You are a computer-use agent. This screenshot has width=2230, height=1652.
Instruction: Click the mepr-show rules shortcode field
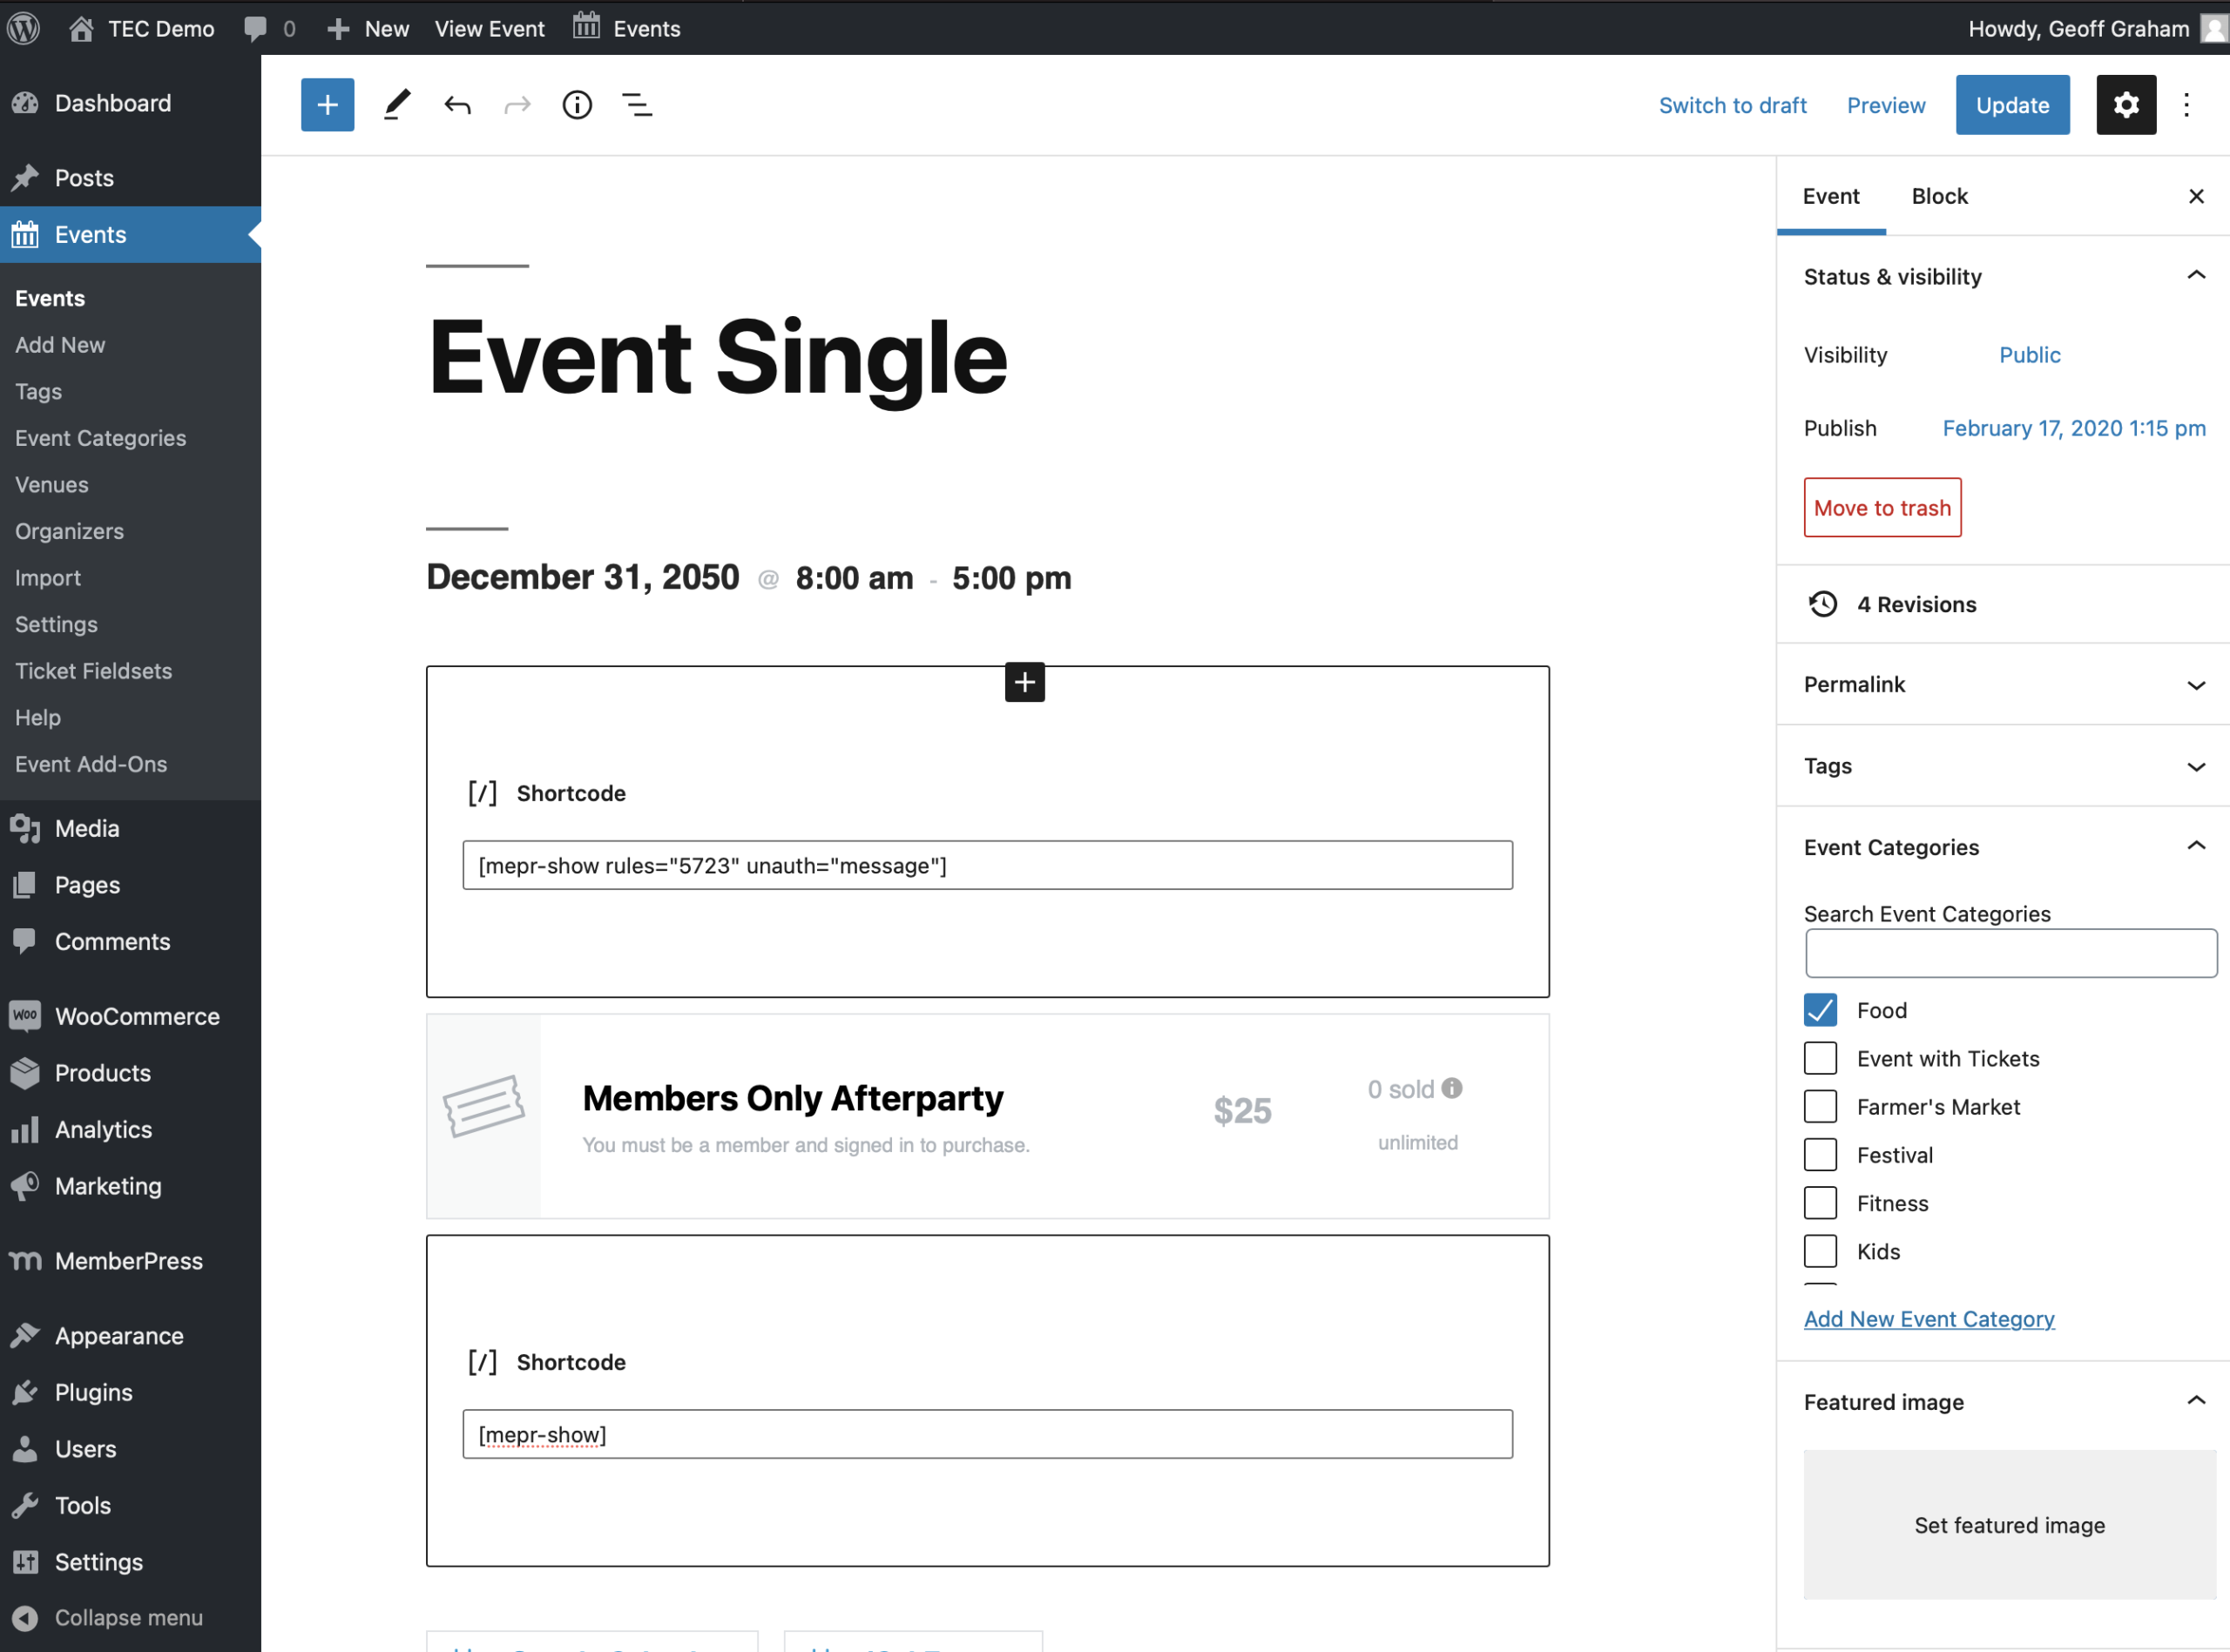[x=987, y=865]
